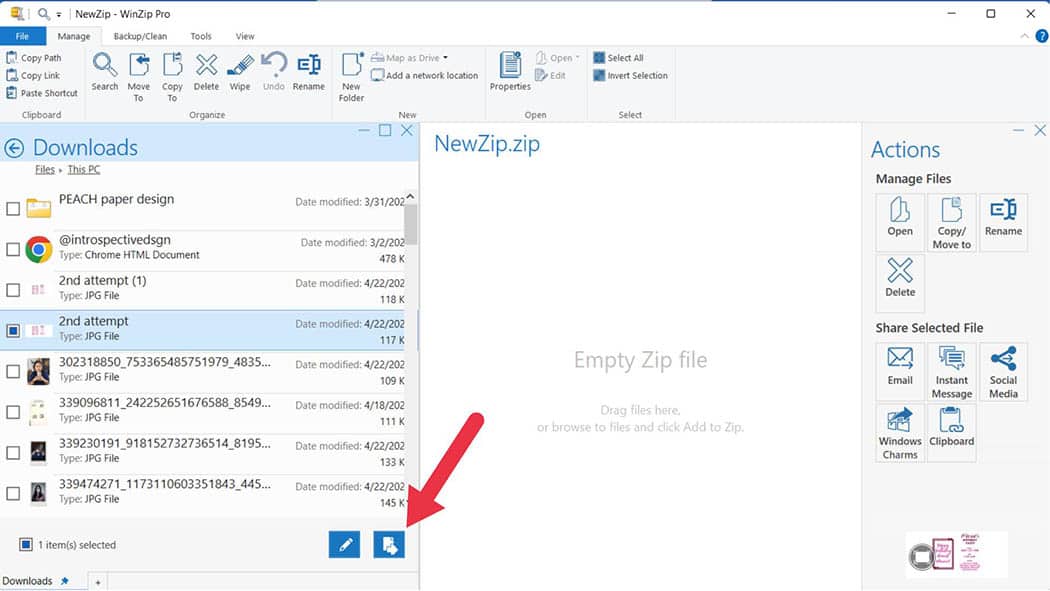The width and height of the screenshot is (1050, 591).
Task: Click the Files breadcrumb link
Action: pyautogui.click(x=45, y=169)
